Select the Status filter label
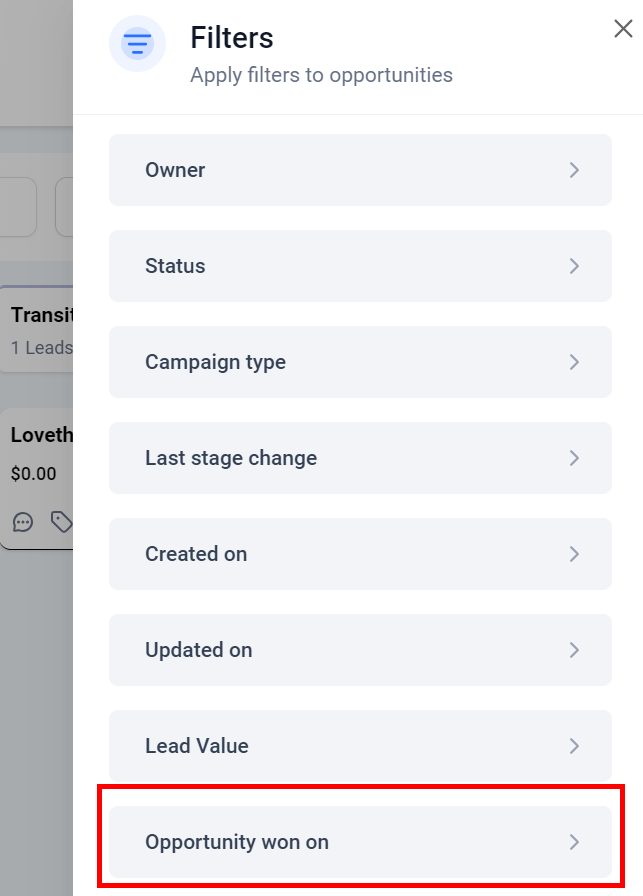643x896 pixels. [175, 266]
